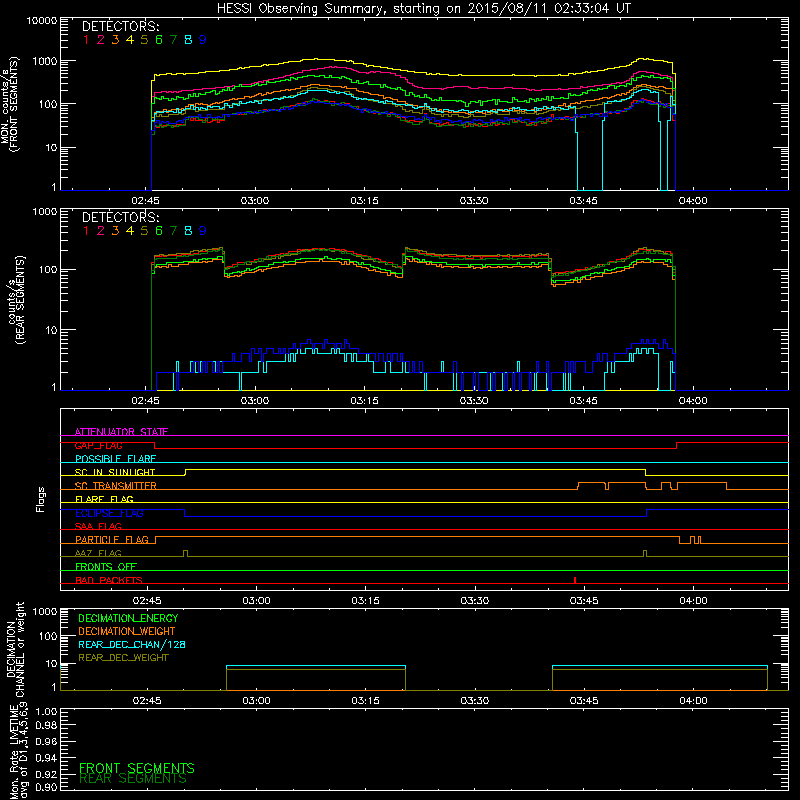
Task: Click the GAP_FLAG label
Action: pos(98,445)
